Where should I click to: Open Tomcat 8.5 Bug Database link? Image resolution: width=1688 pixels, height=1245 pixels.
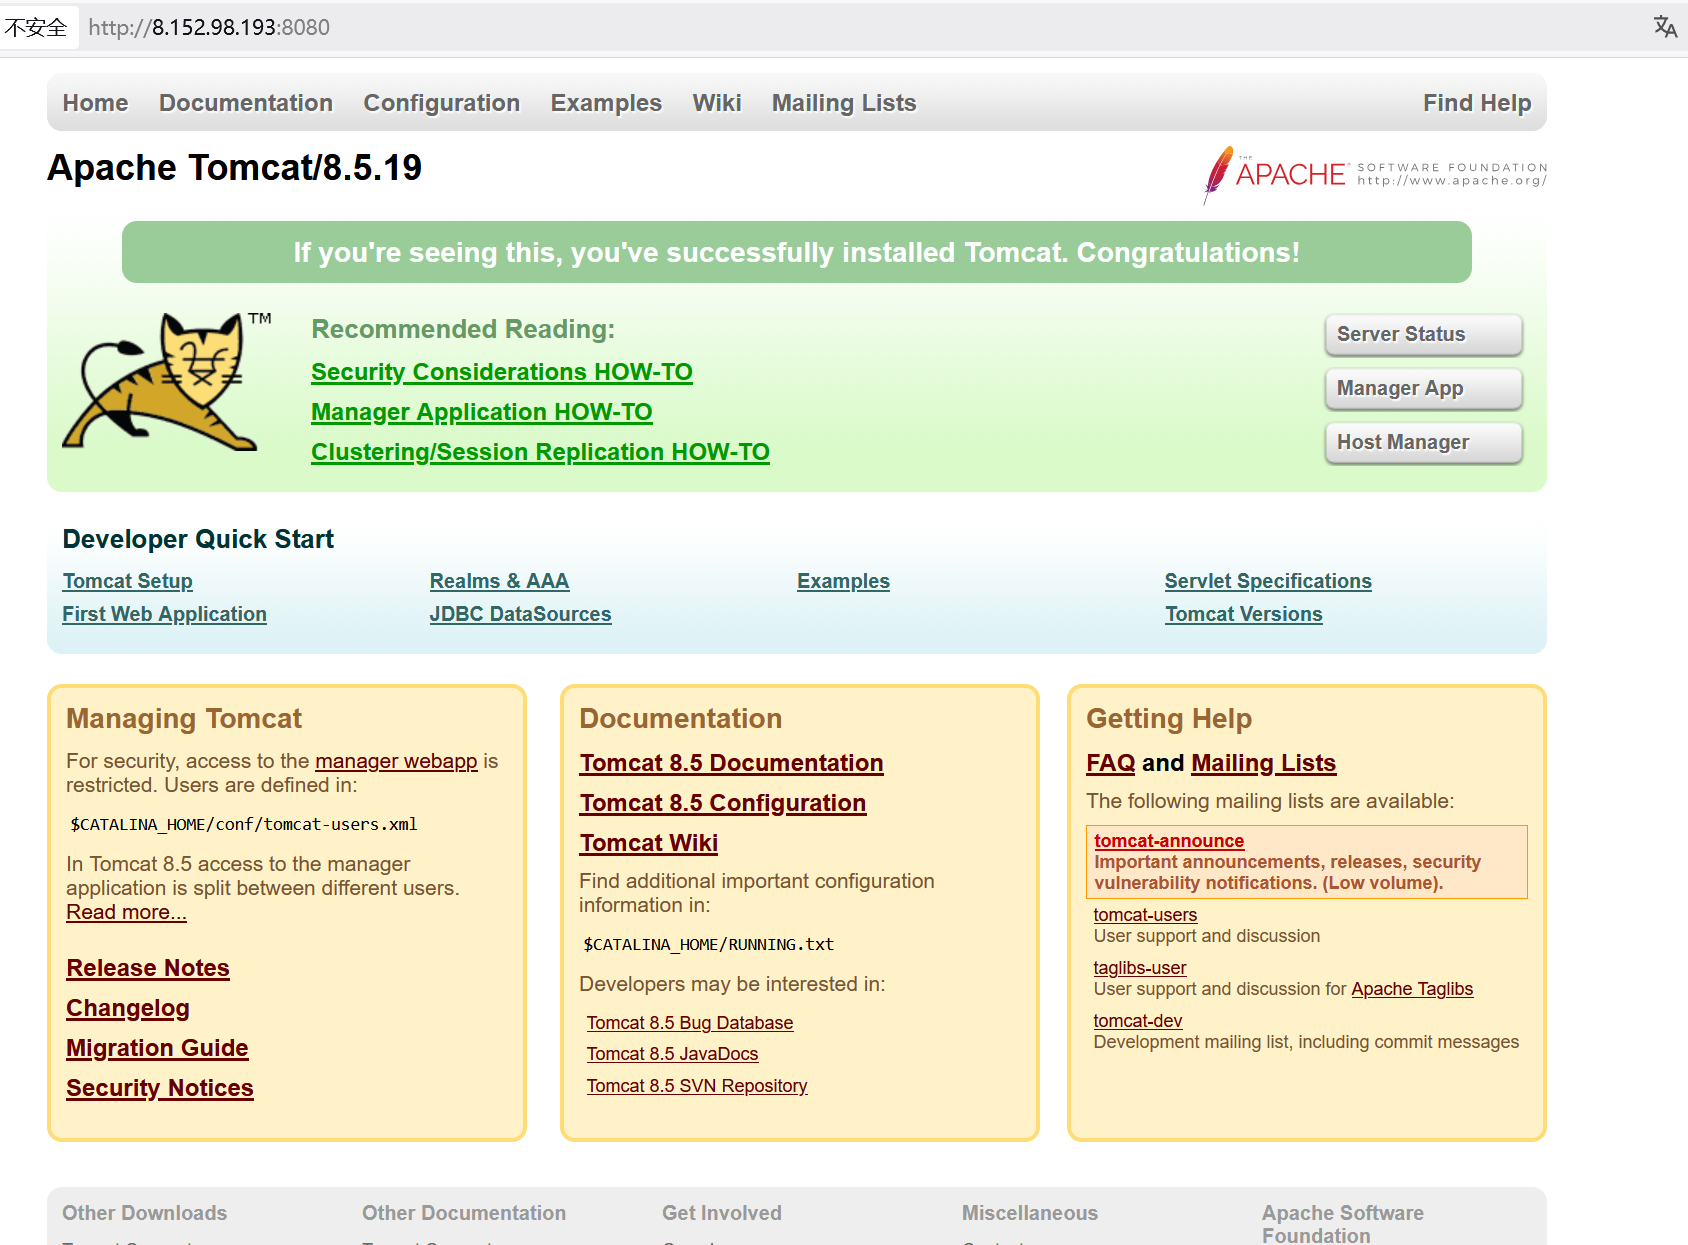pyautogui.click(x=690, y=1023)
